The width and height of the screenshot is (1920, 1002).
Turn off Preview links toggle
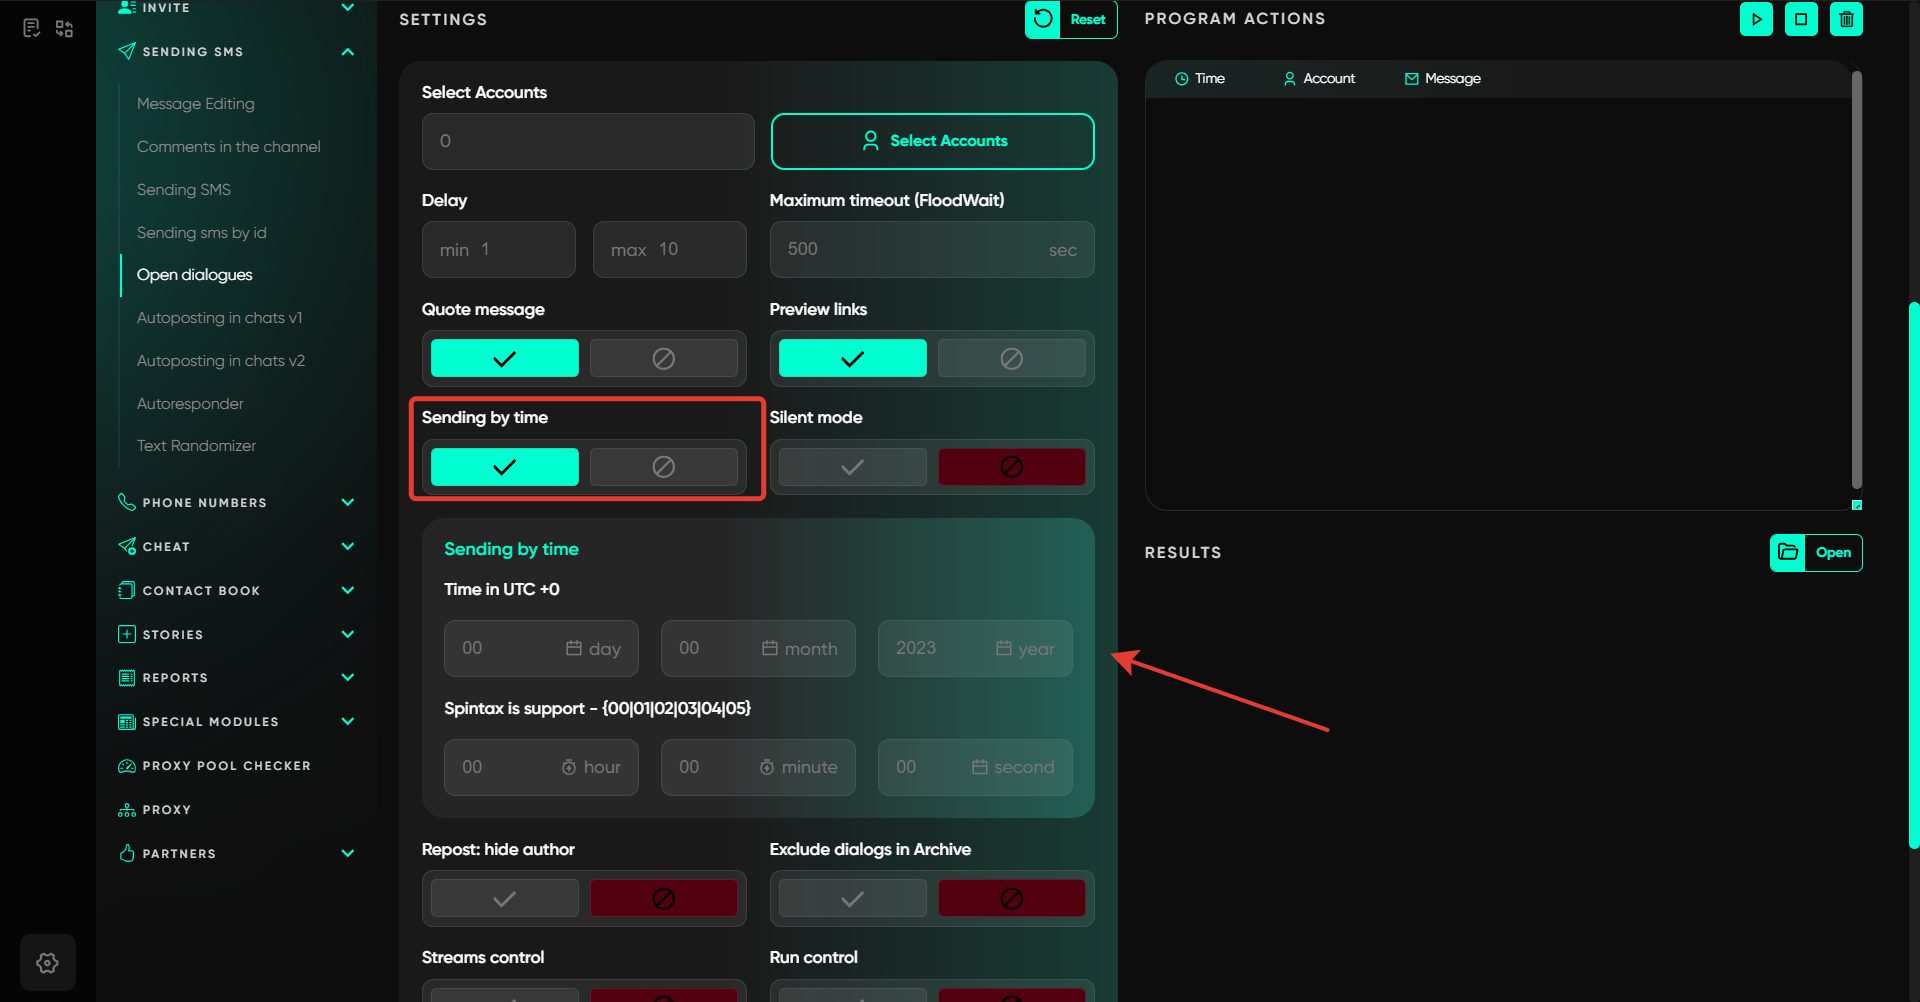coord(1011,358)
